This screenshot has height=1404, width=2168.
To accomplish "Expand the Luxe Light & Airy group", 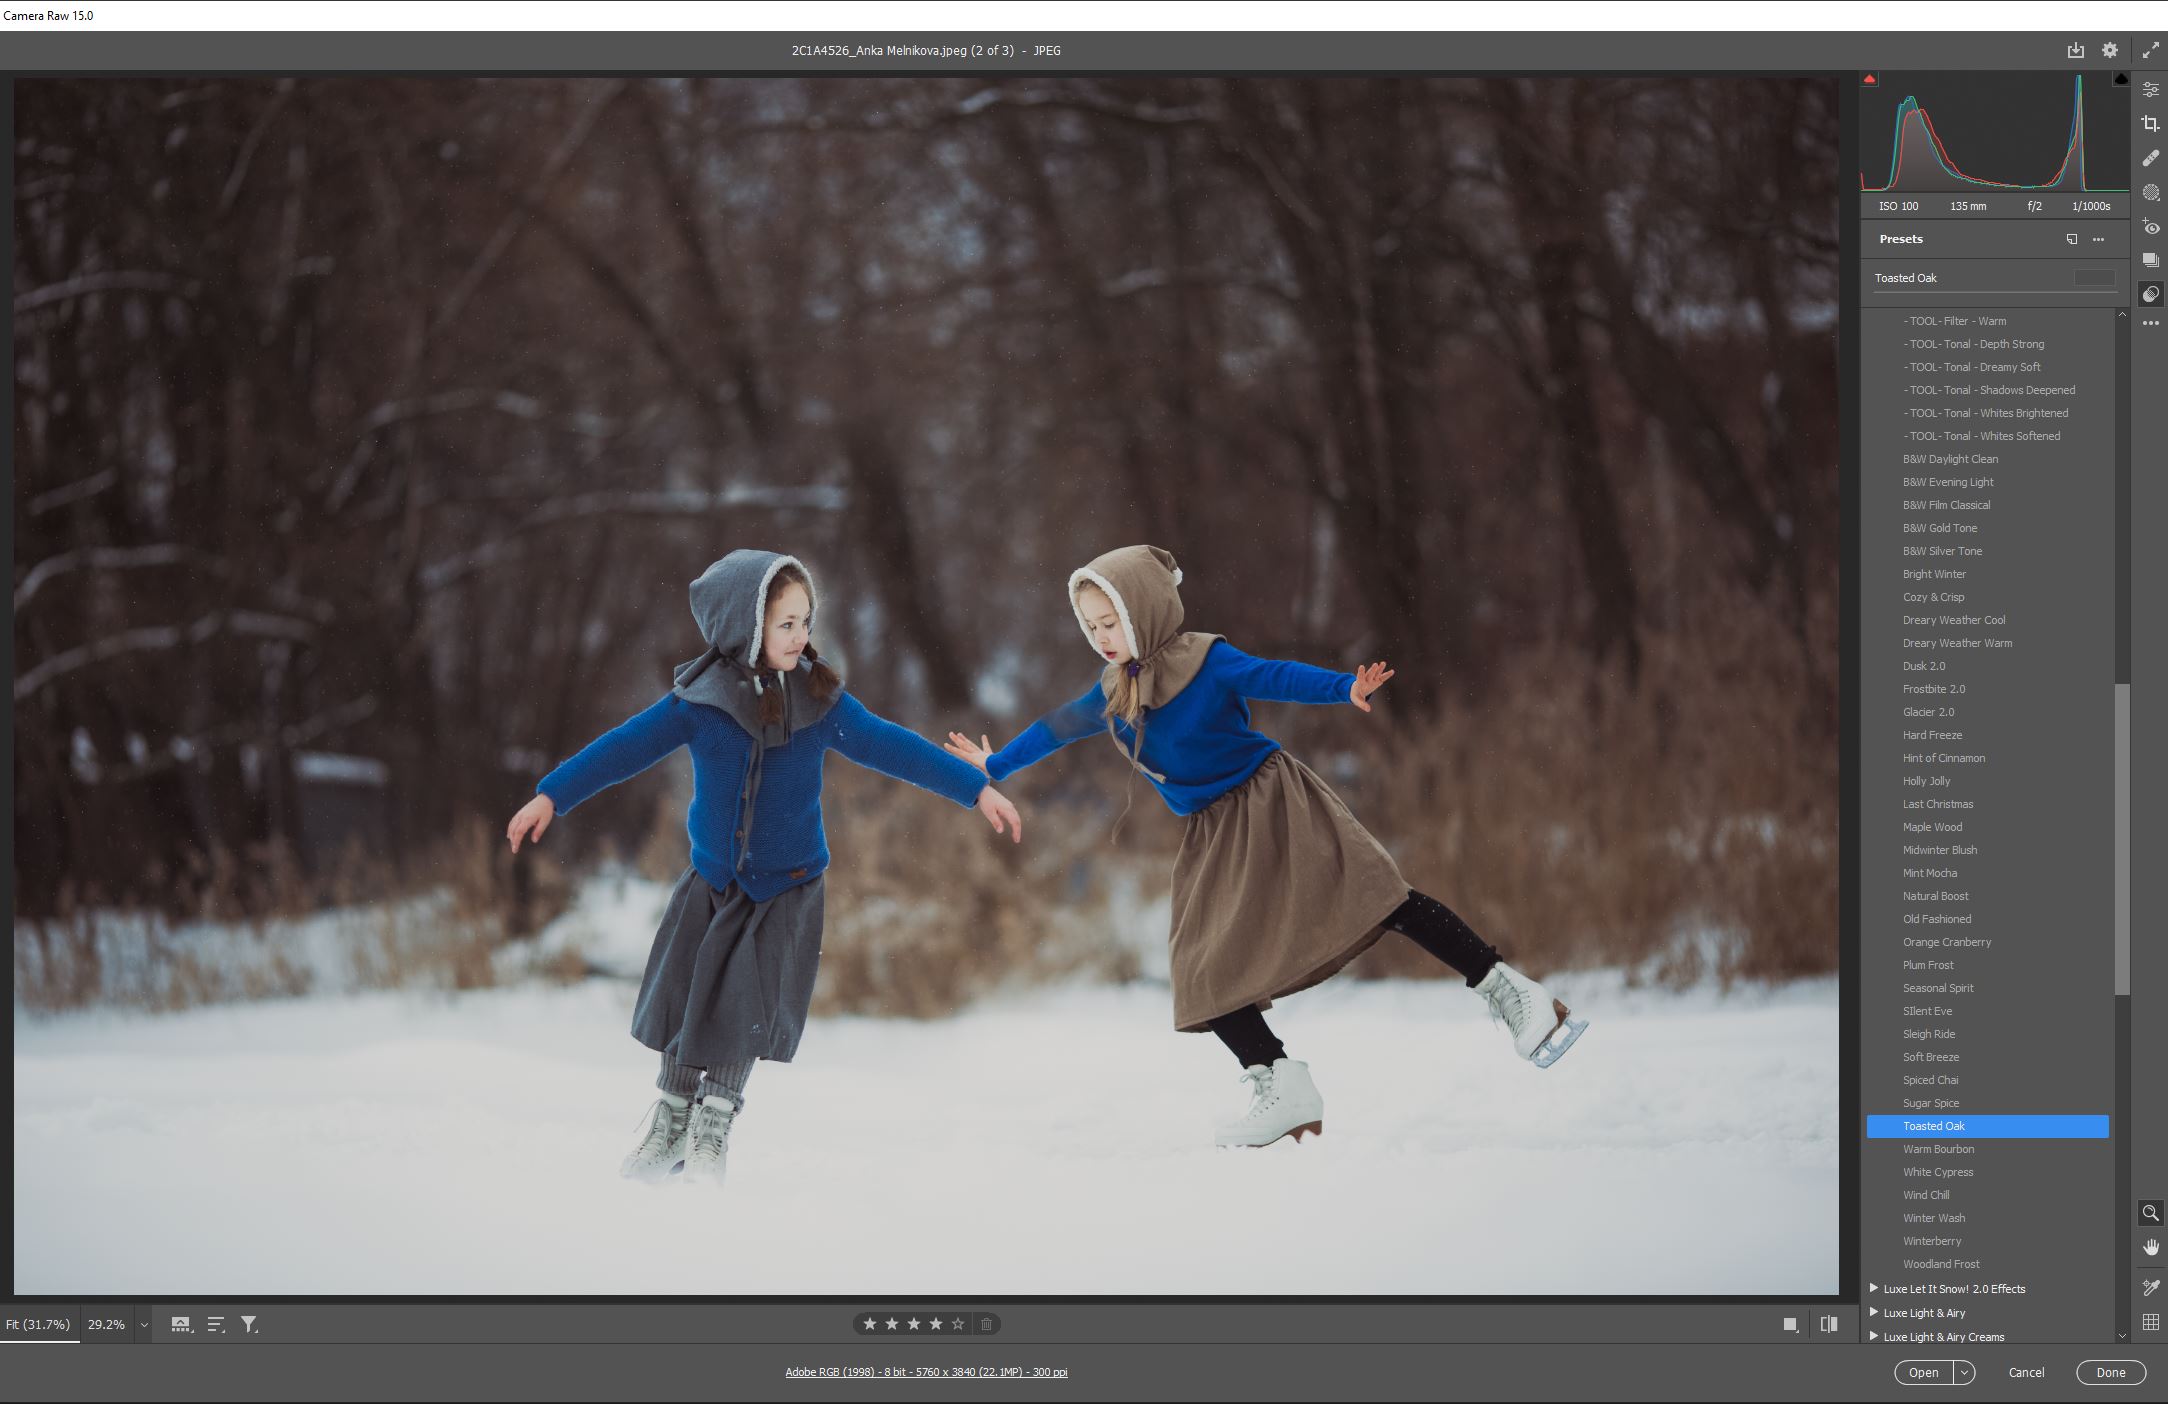I will pyautogui.click(x=1874, y=1312).
